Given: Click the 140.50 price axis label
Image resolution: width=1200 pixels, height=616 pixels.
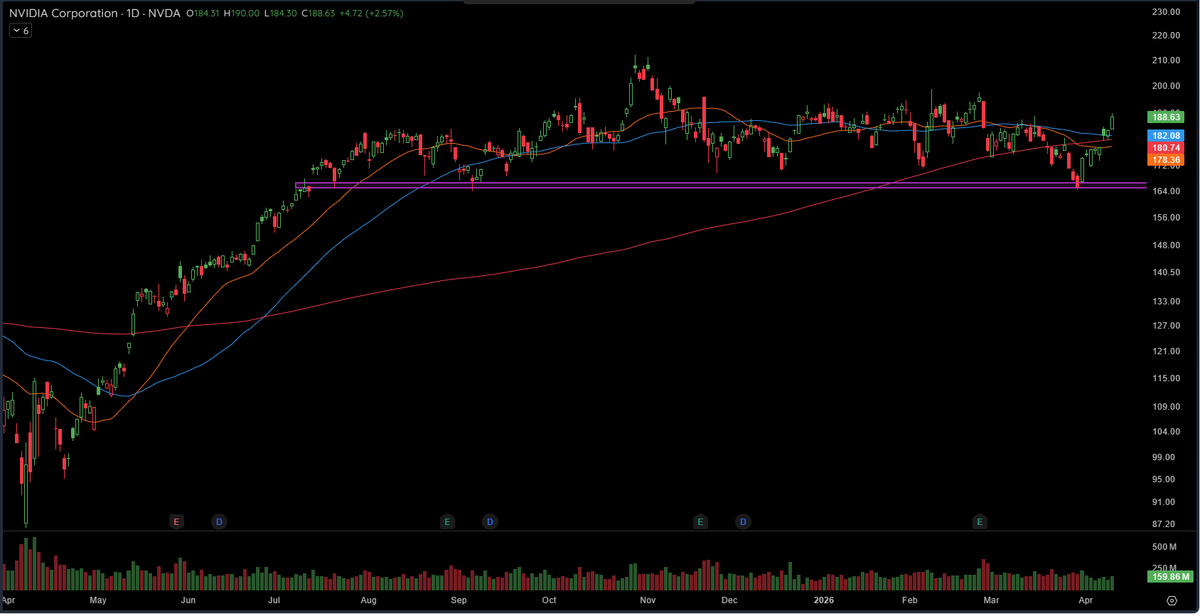Looking at the screenshot, I should 1166,273.
